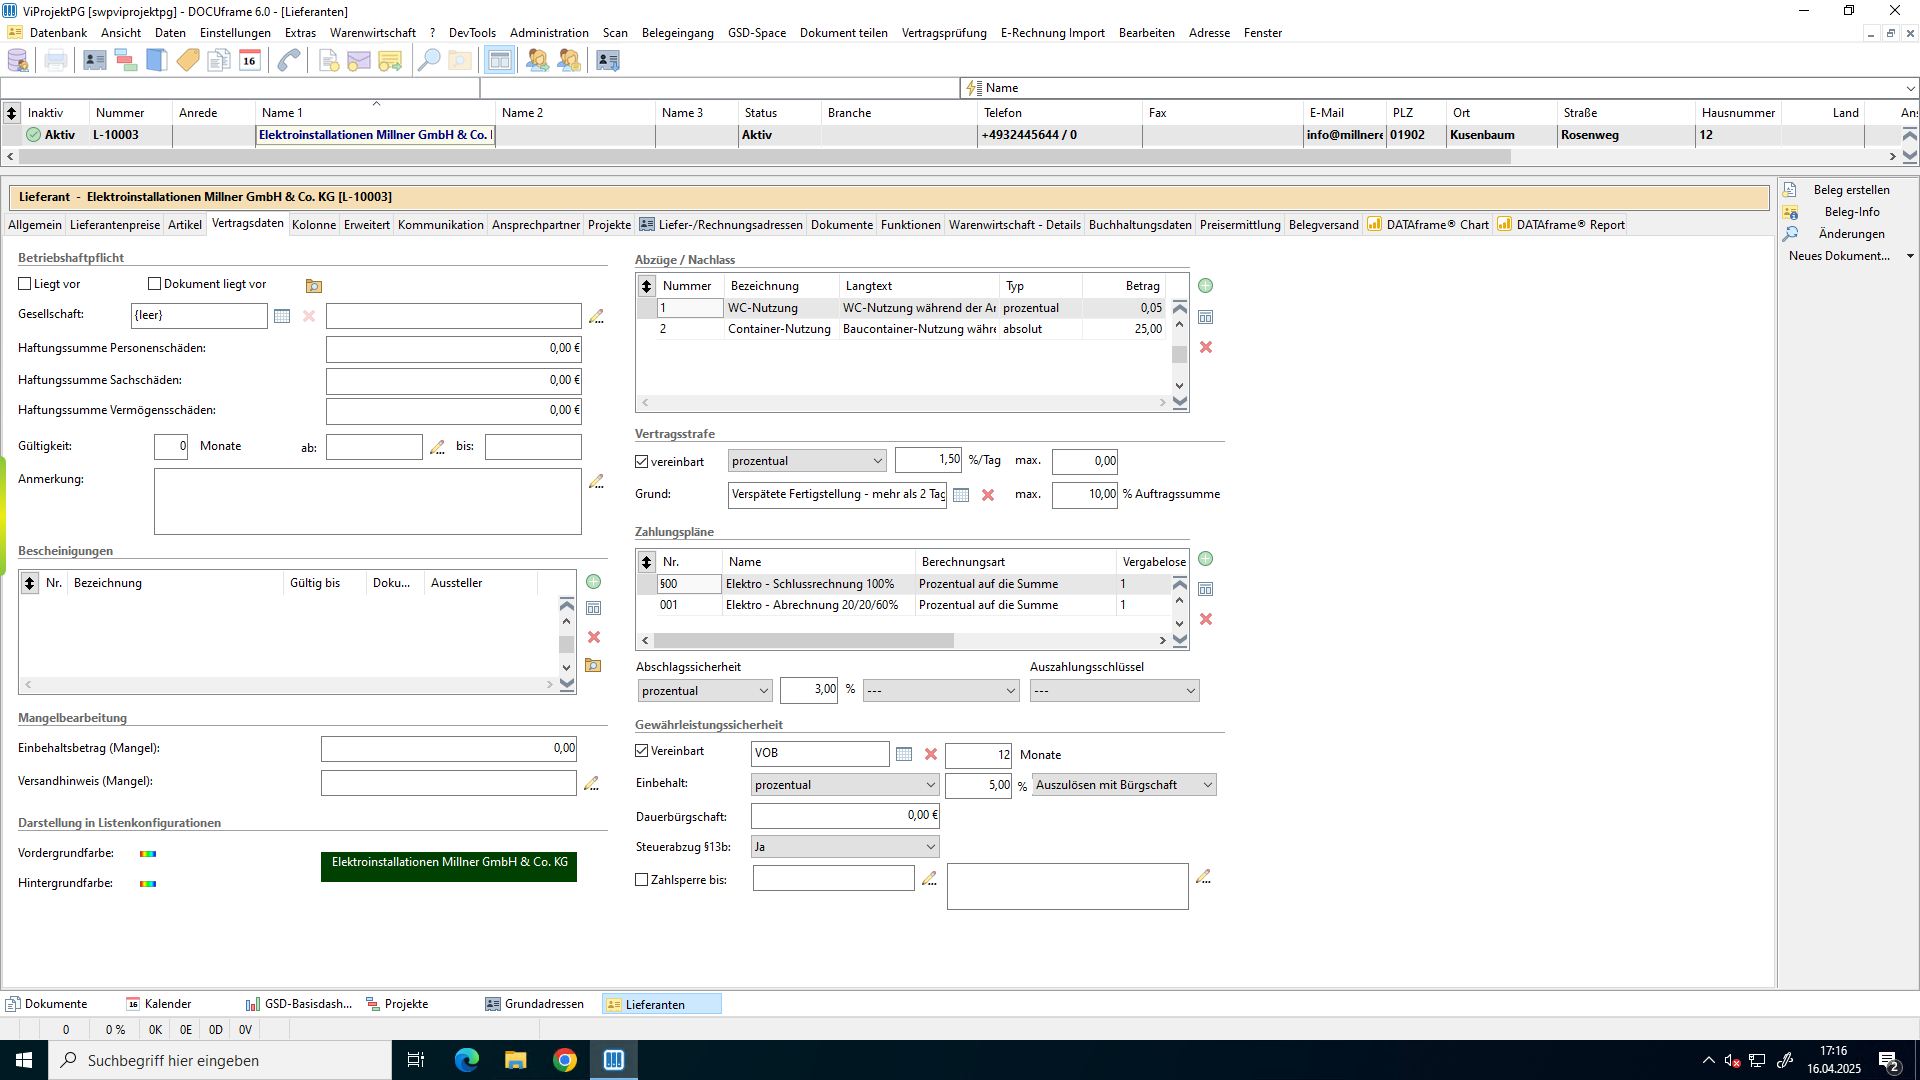Add new Bescheinigungen entry
This screenshot has height=1080, width=1920.
click(x=593, y=582)
